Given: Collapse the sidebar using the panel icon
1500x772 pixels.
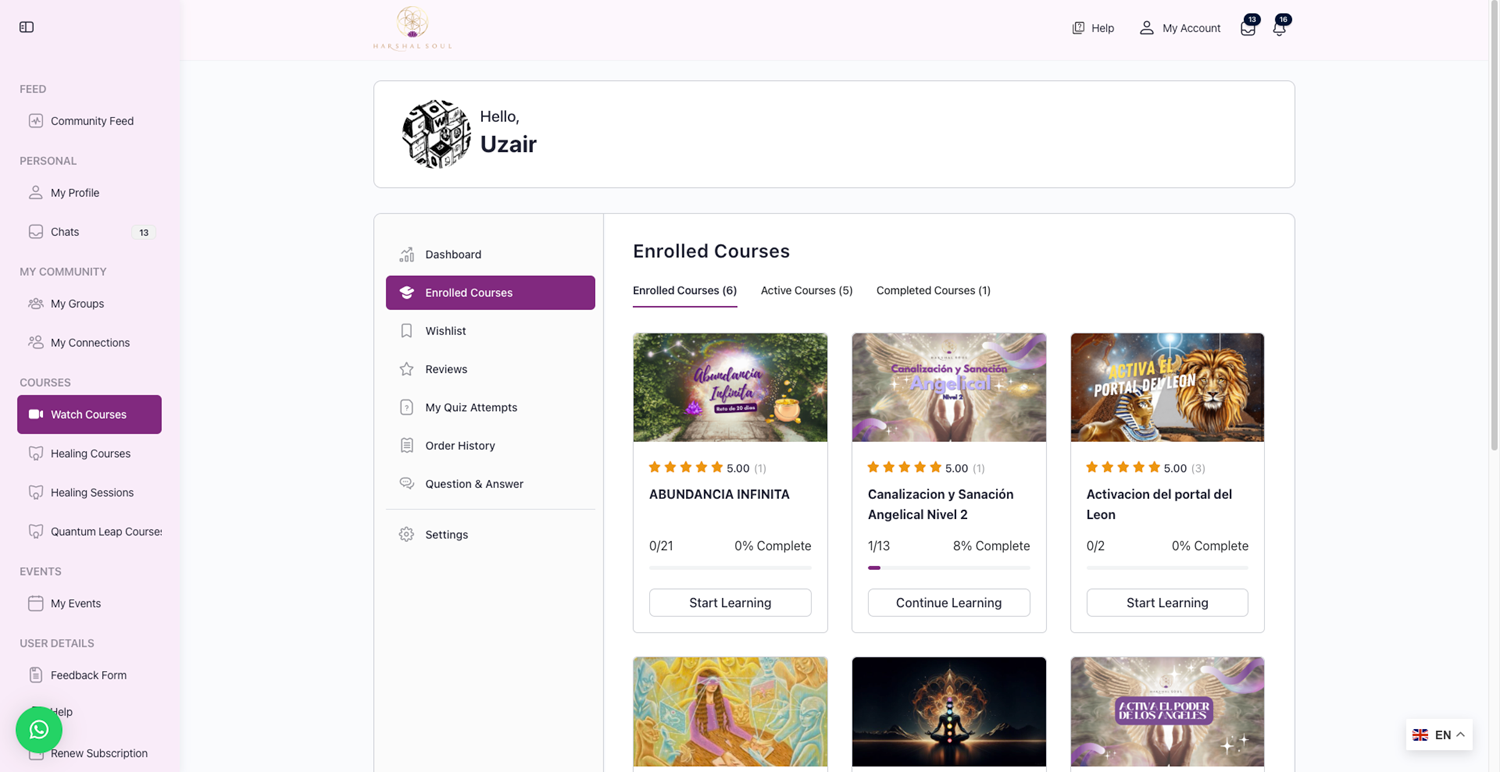Looking at the screenshot, I should point(27,27).
